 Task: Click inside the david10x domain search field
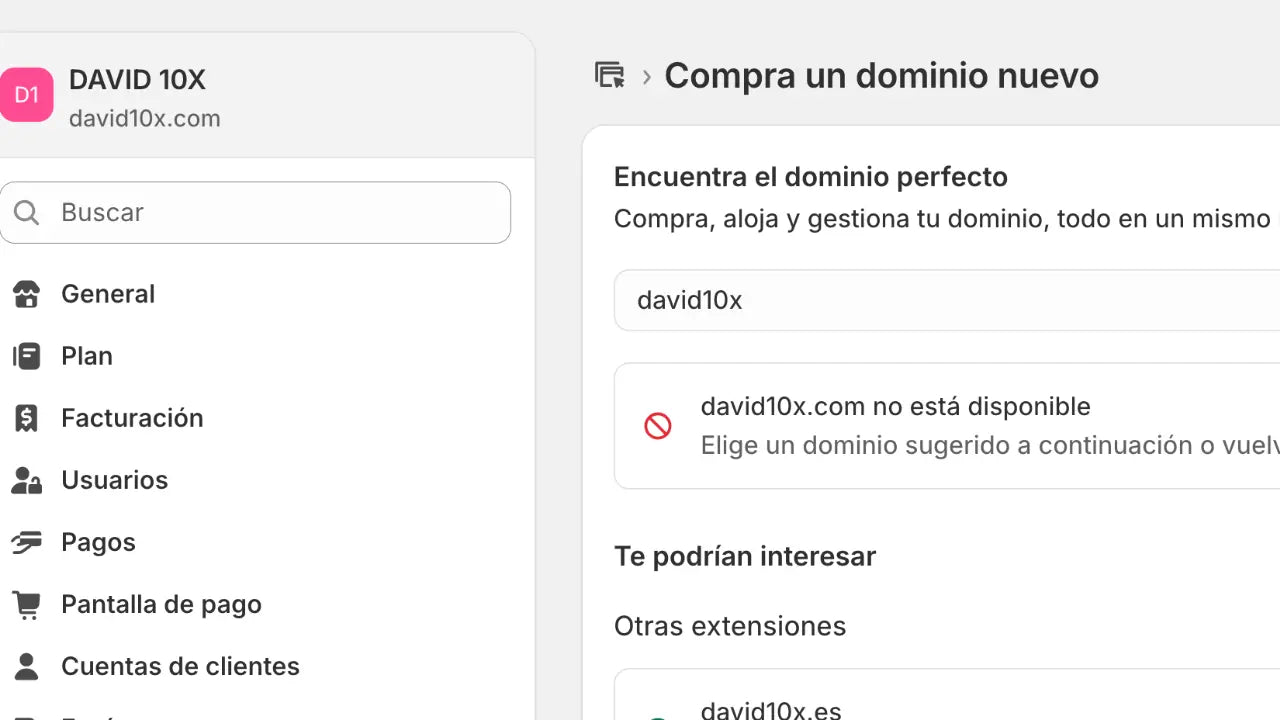pos(900,300)
